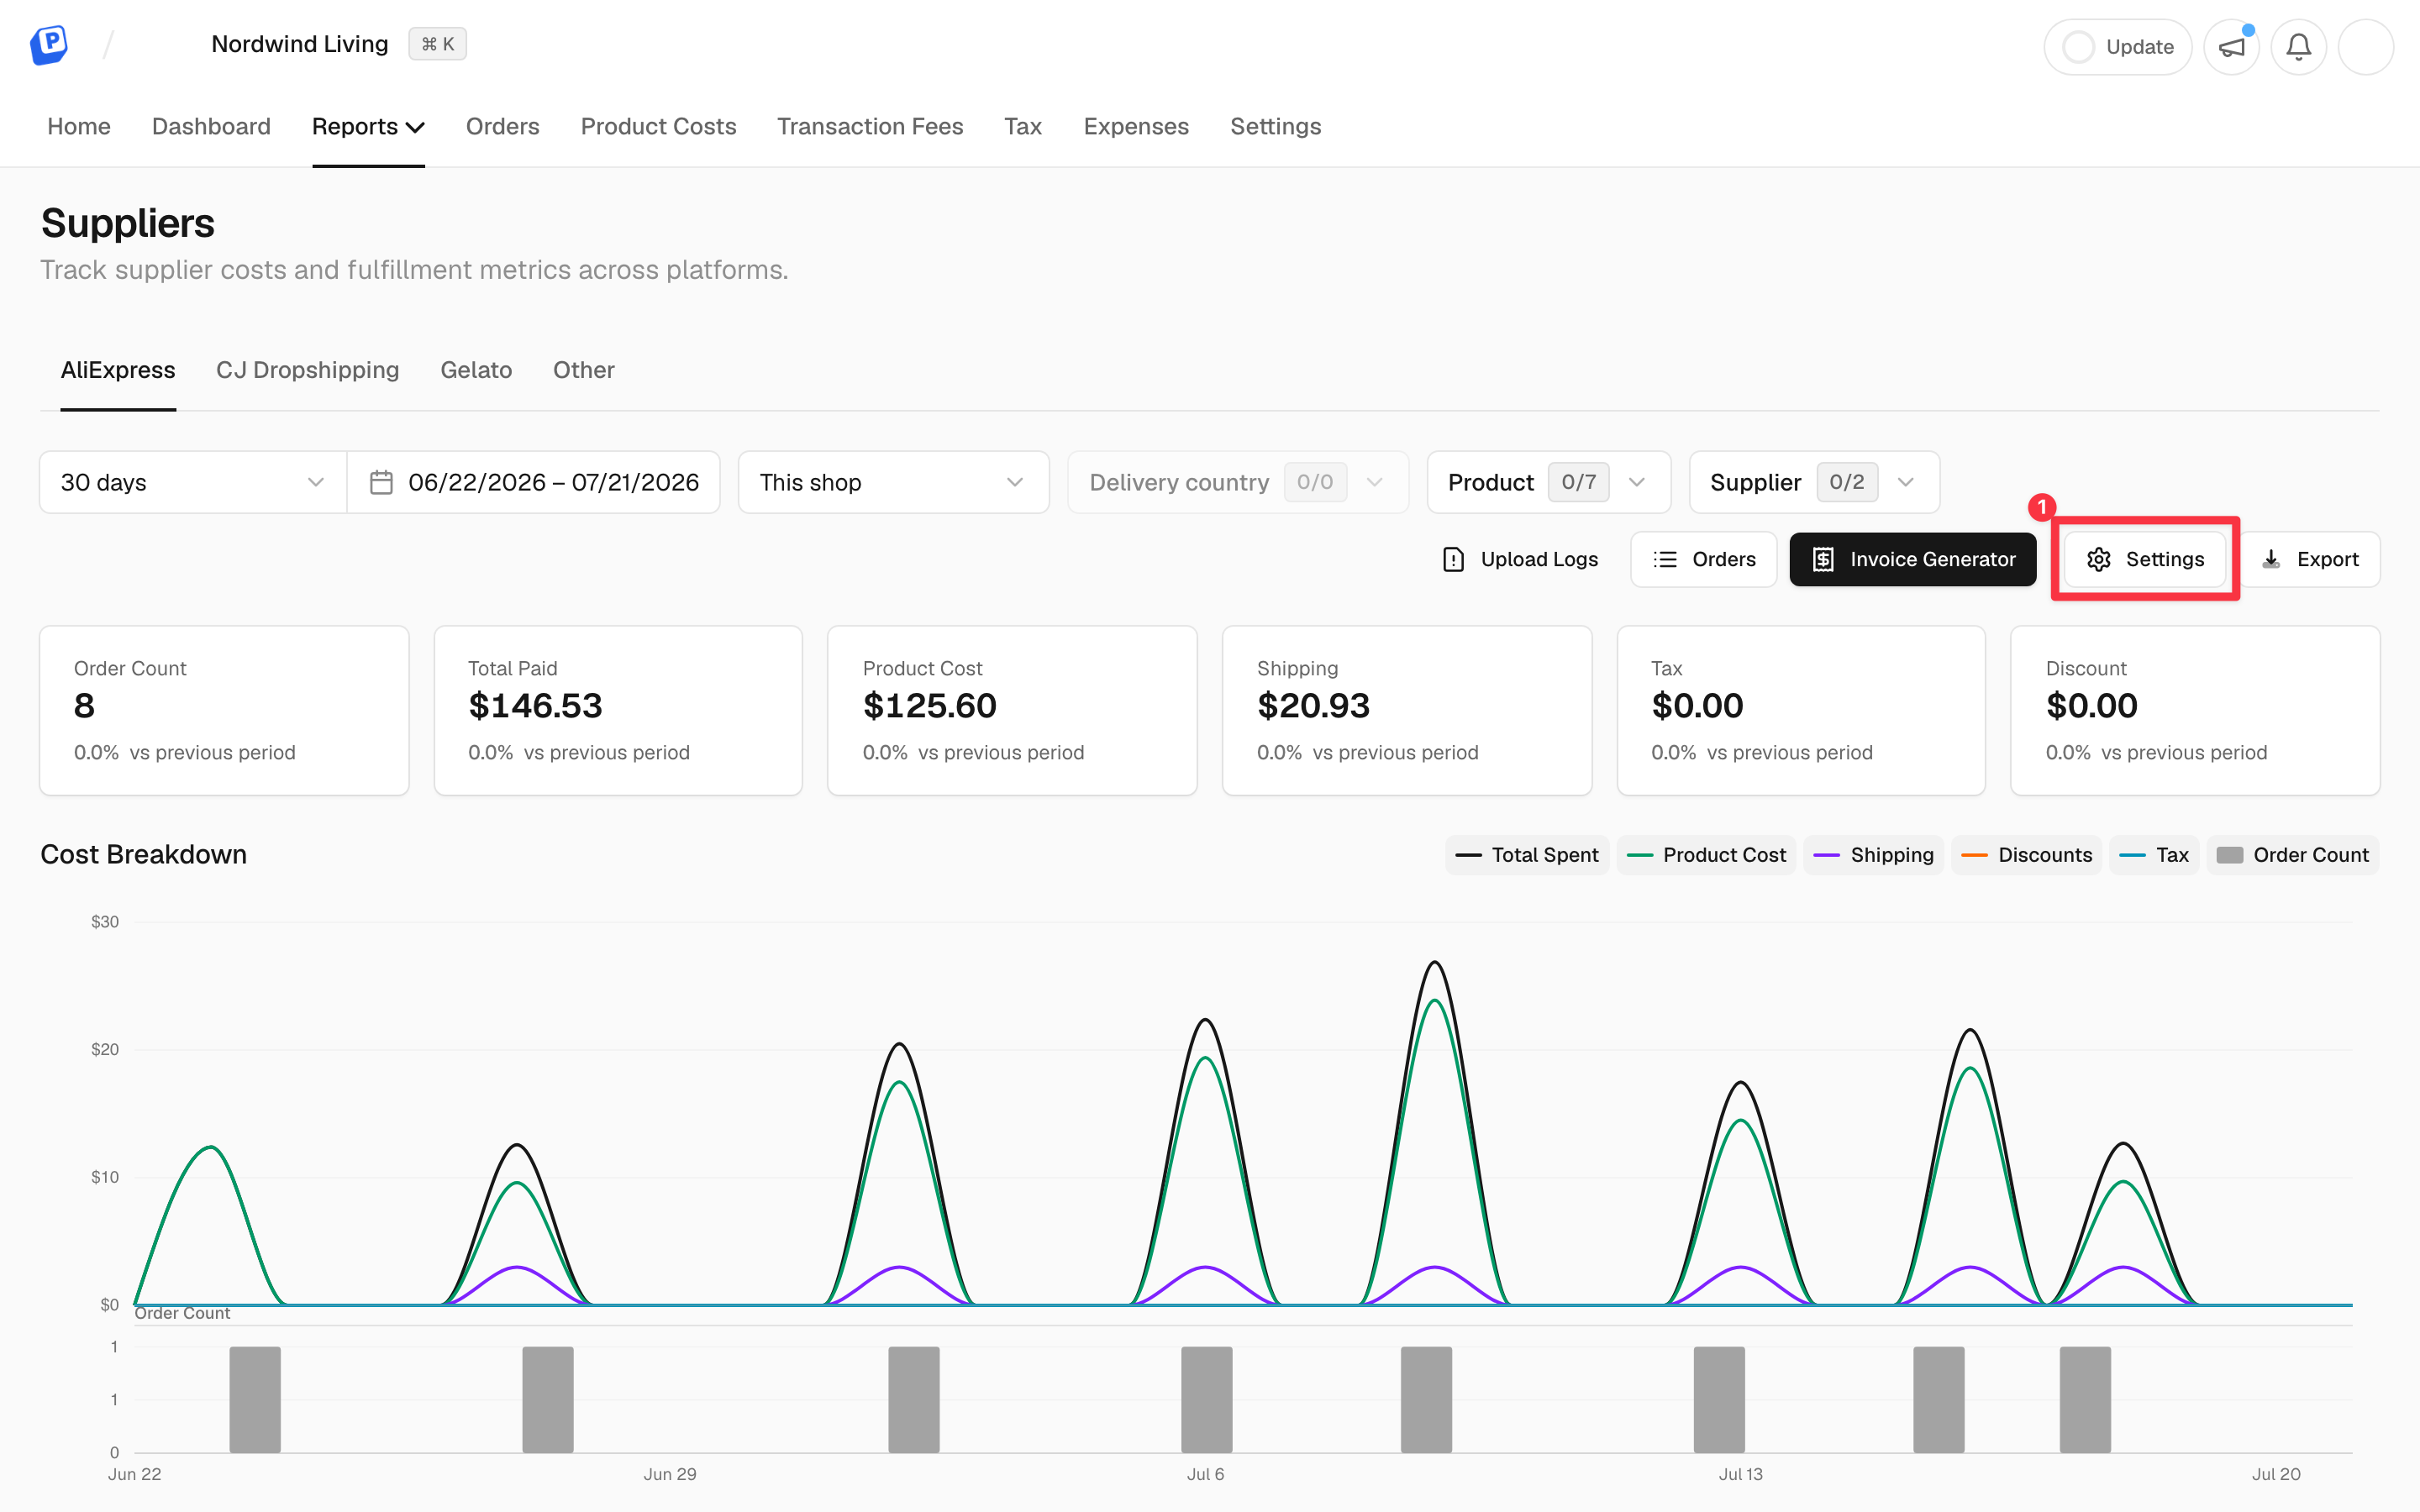The height and width of the screenshot is (1512, 2420).
Task: Toggle Product Cost legend series
Action: (1706, 855)
